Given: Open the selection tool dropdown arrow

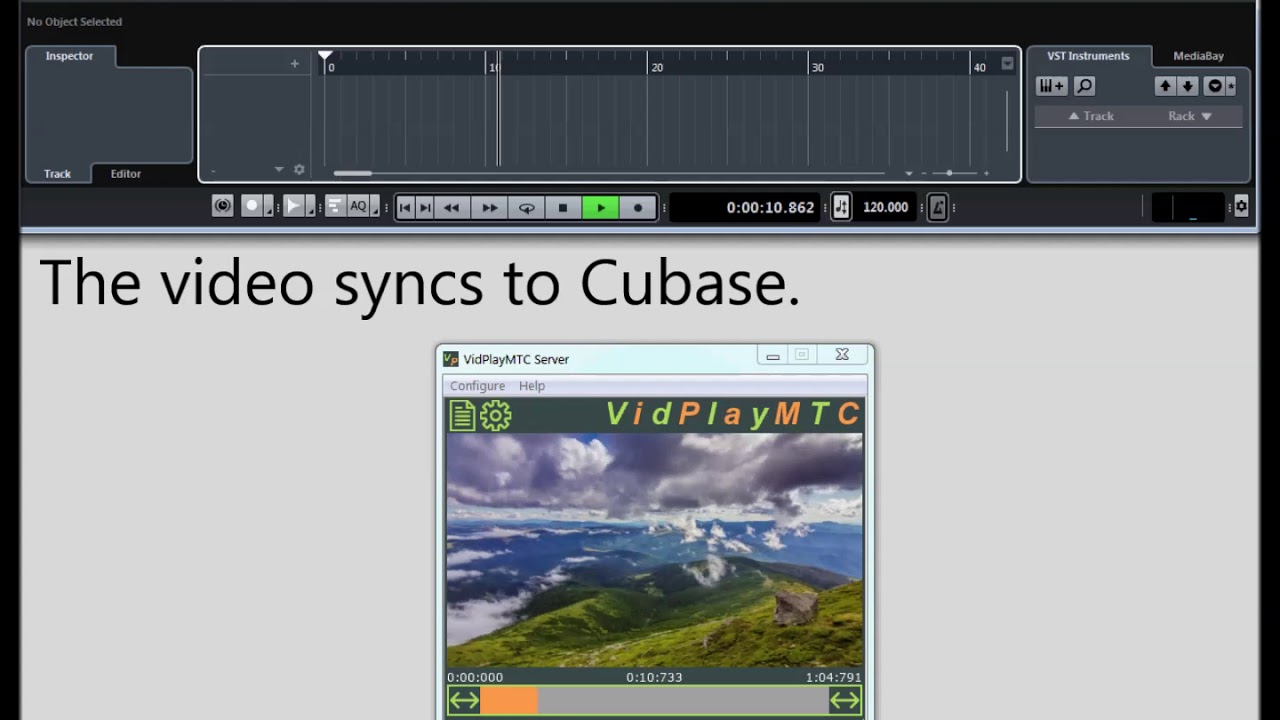Looking at the screenshot, I should click(310, 207).
